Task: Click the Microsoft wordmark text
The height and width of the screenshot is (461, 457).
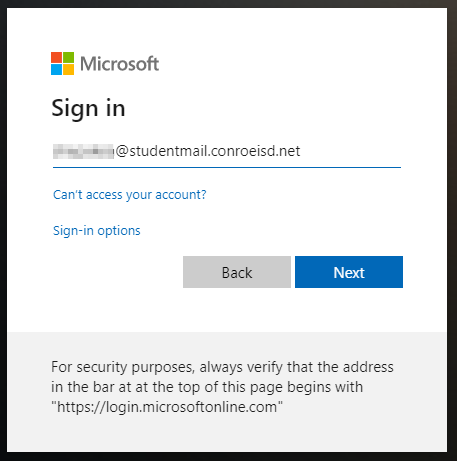Action: (120, 64)
